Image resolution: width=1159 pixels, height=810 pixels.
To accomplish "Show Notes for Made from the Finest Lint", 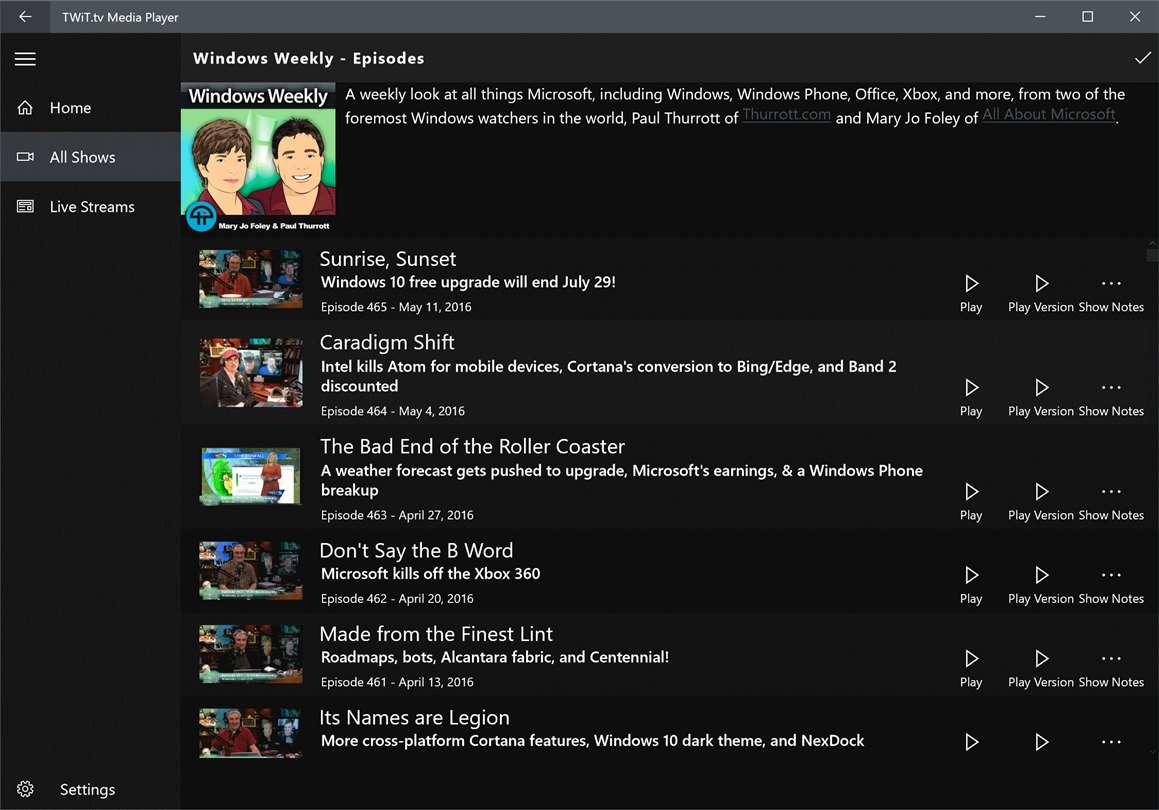I will pos(1111,668).
